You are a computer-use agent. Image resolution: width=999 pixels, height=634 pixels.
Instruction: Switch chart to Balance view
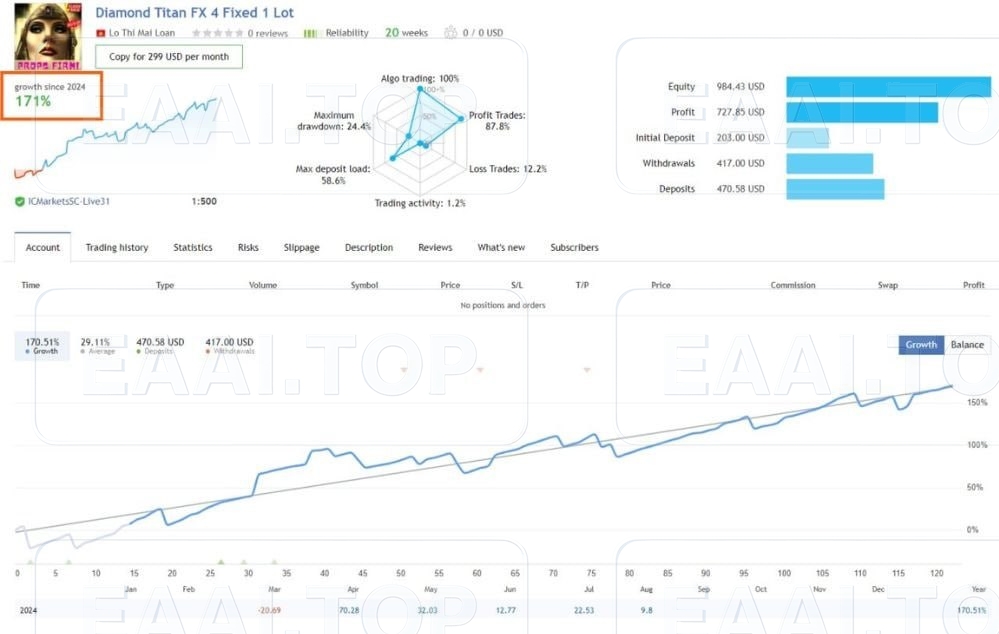pyautogui.click(x=967, y=345)
